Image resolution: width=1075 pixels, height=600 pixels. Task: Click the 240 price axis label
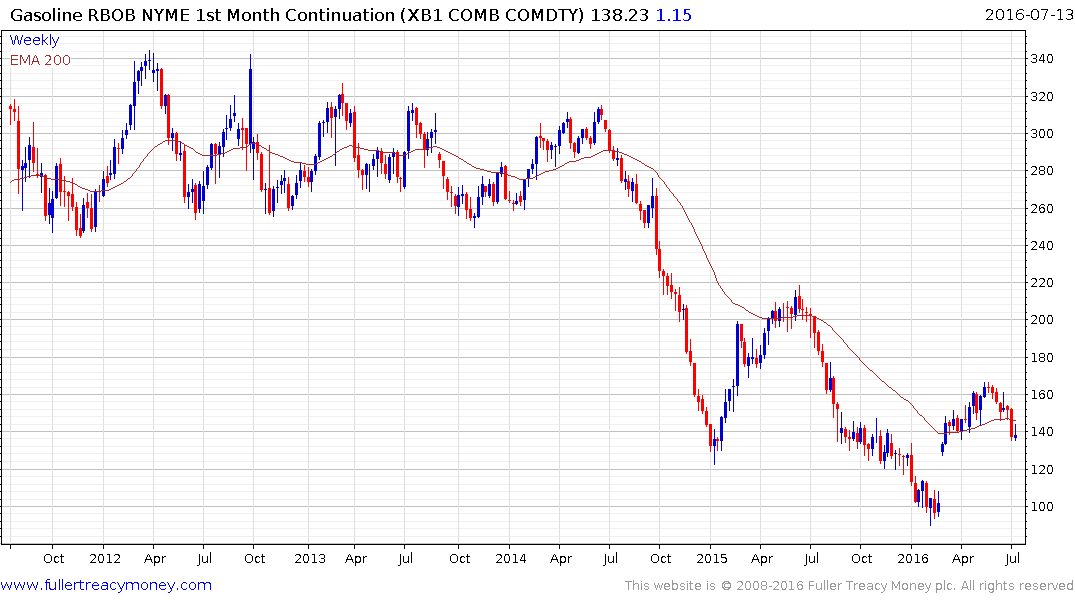click(1042, 245)
